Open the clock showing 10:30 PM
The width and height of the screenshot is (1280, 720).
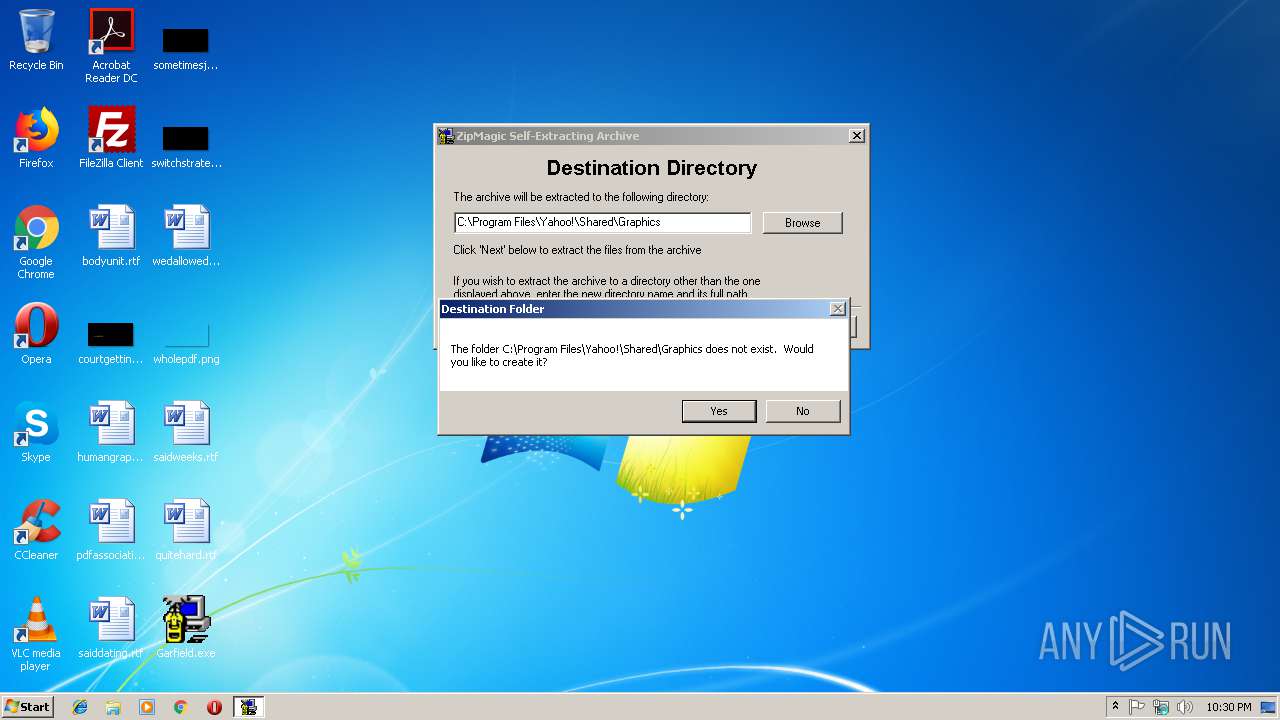[x=1229, y=707]
